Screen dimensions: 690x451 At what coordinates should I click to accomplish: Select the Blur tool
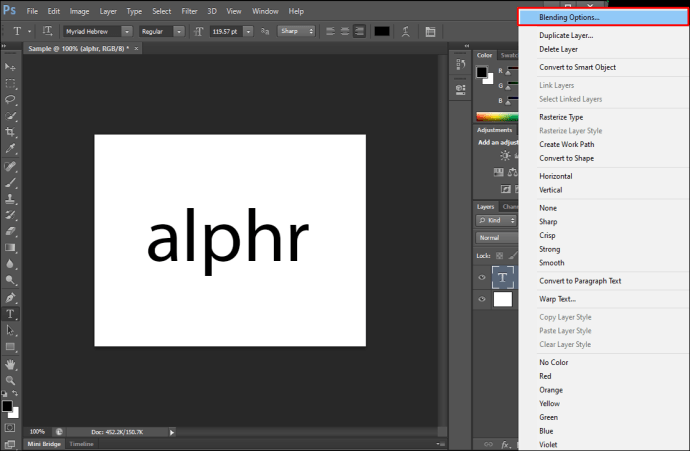(10, 264)
